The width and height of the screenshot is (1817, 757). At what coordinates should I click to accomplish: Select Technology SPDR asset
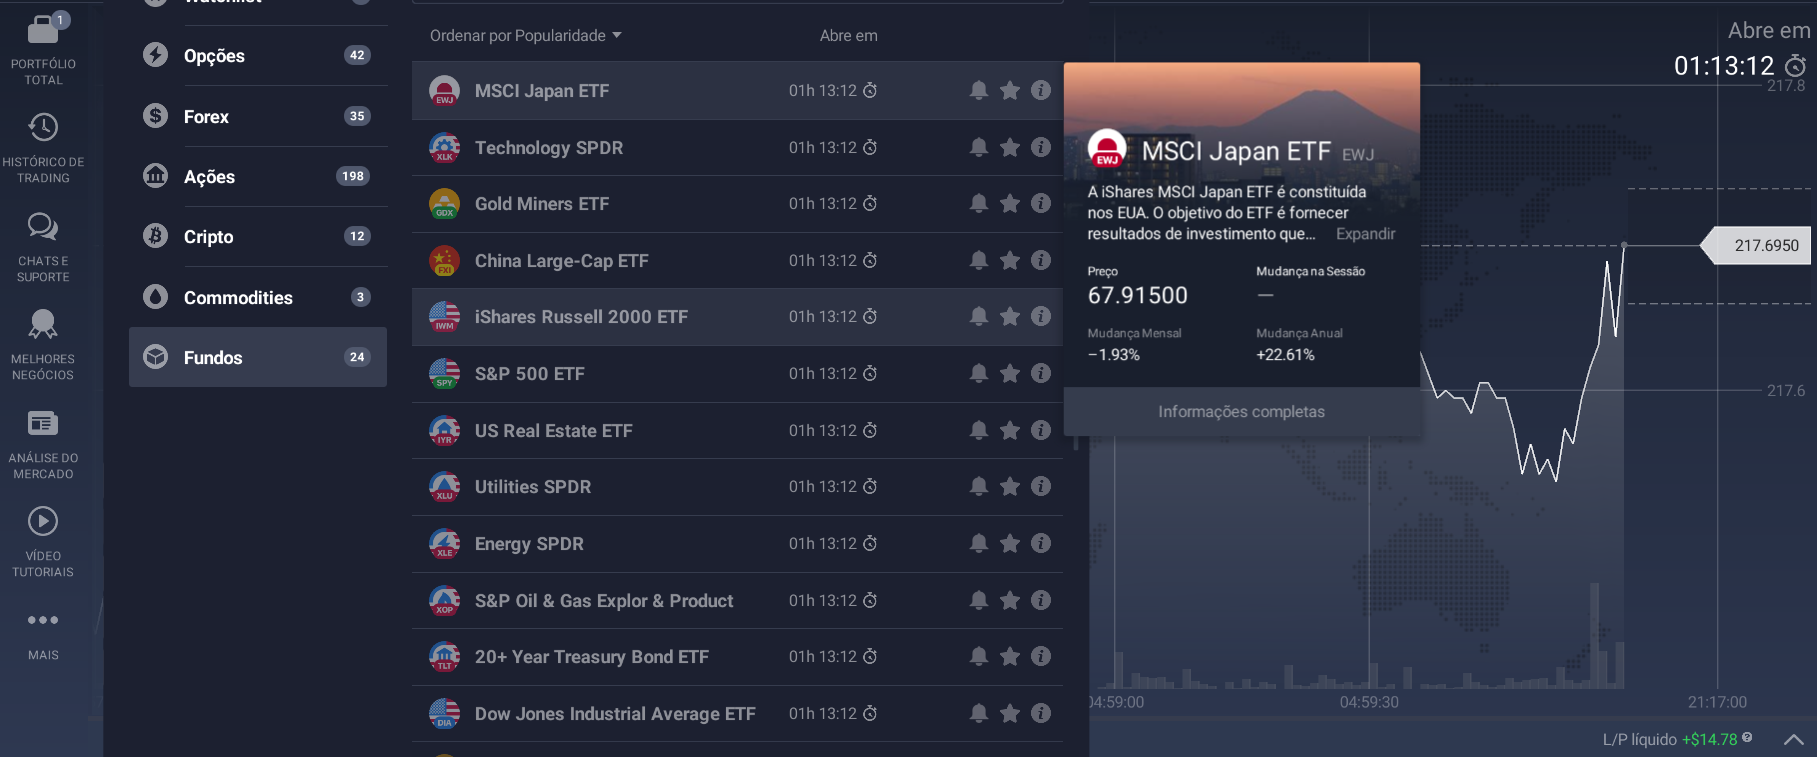click(737, 147)
